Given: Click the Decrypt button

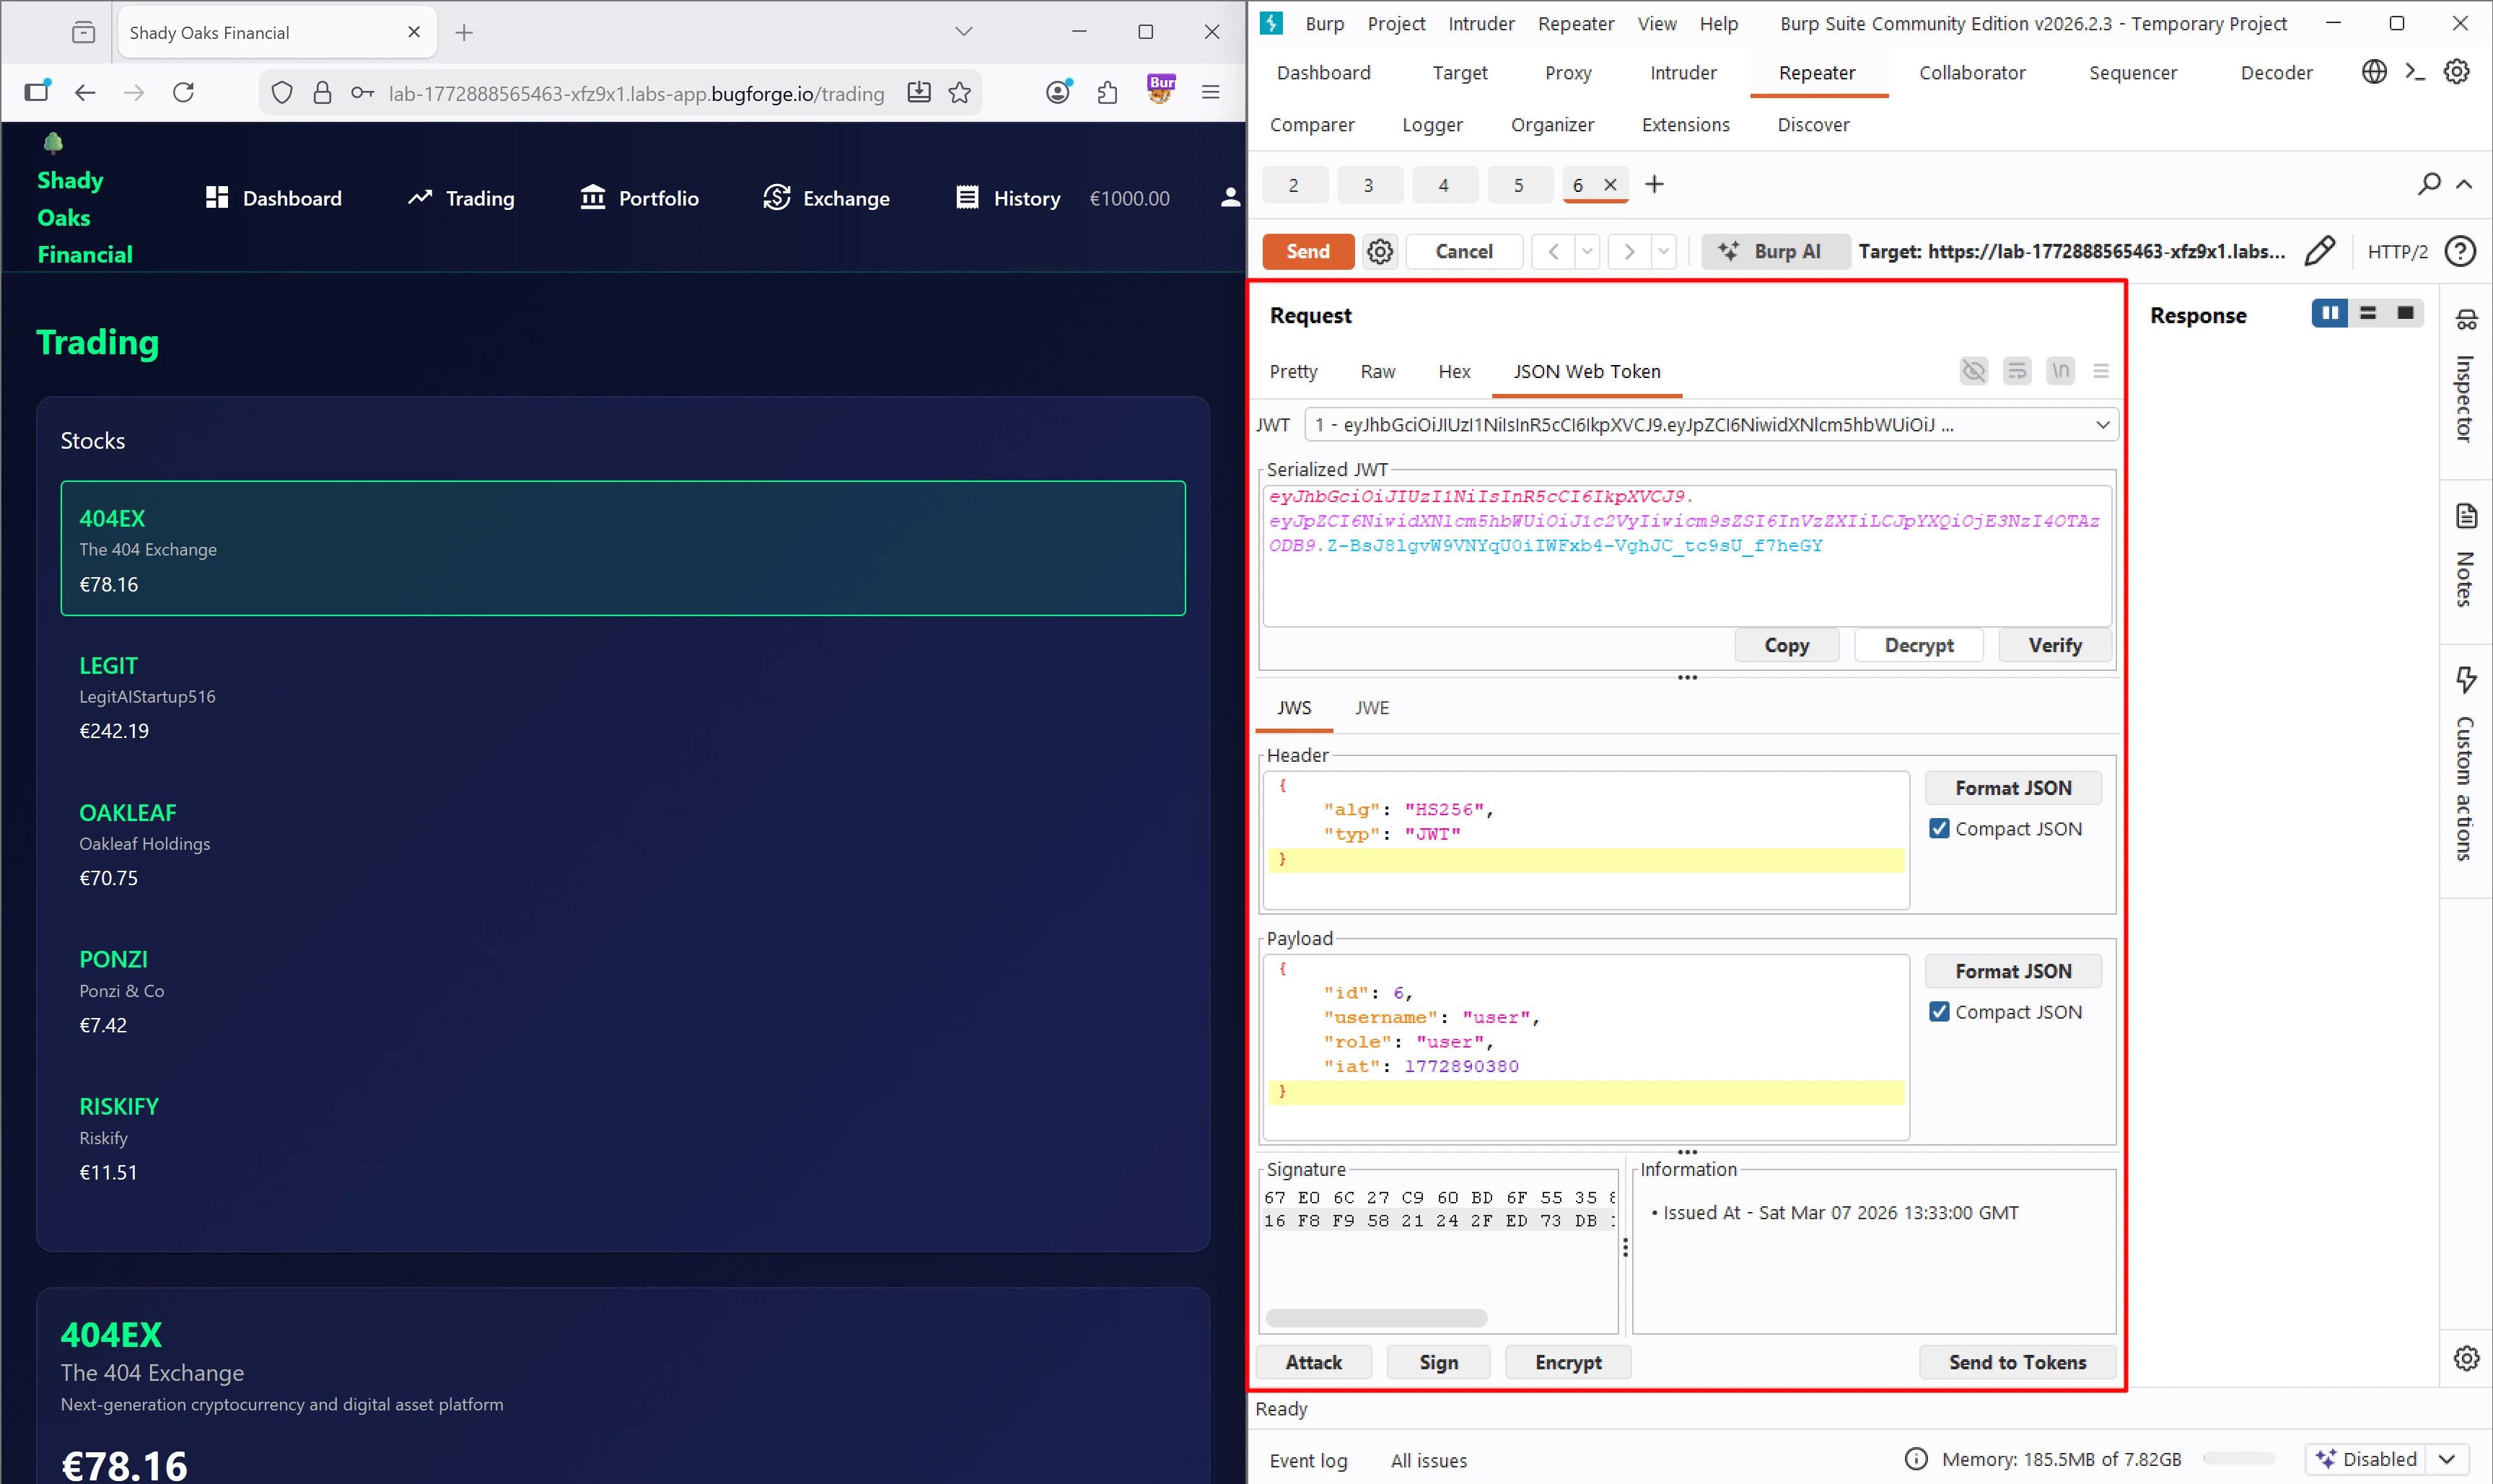Looking at the screenshot, I should click(1918, 645).
